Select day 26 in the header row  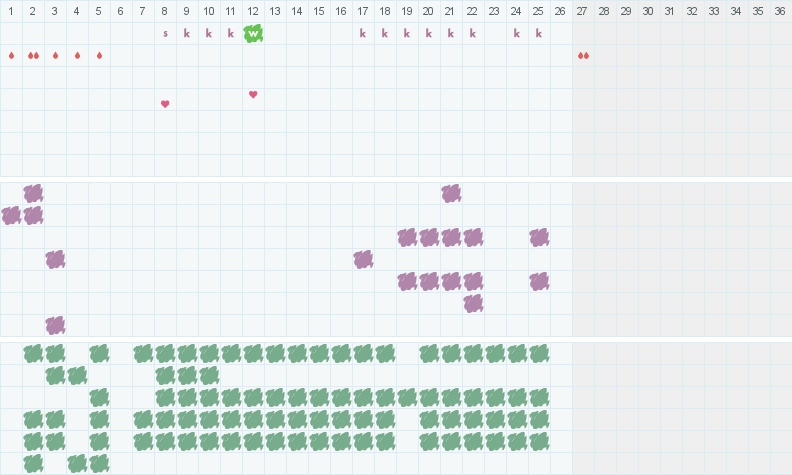click(560, 11)
